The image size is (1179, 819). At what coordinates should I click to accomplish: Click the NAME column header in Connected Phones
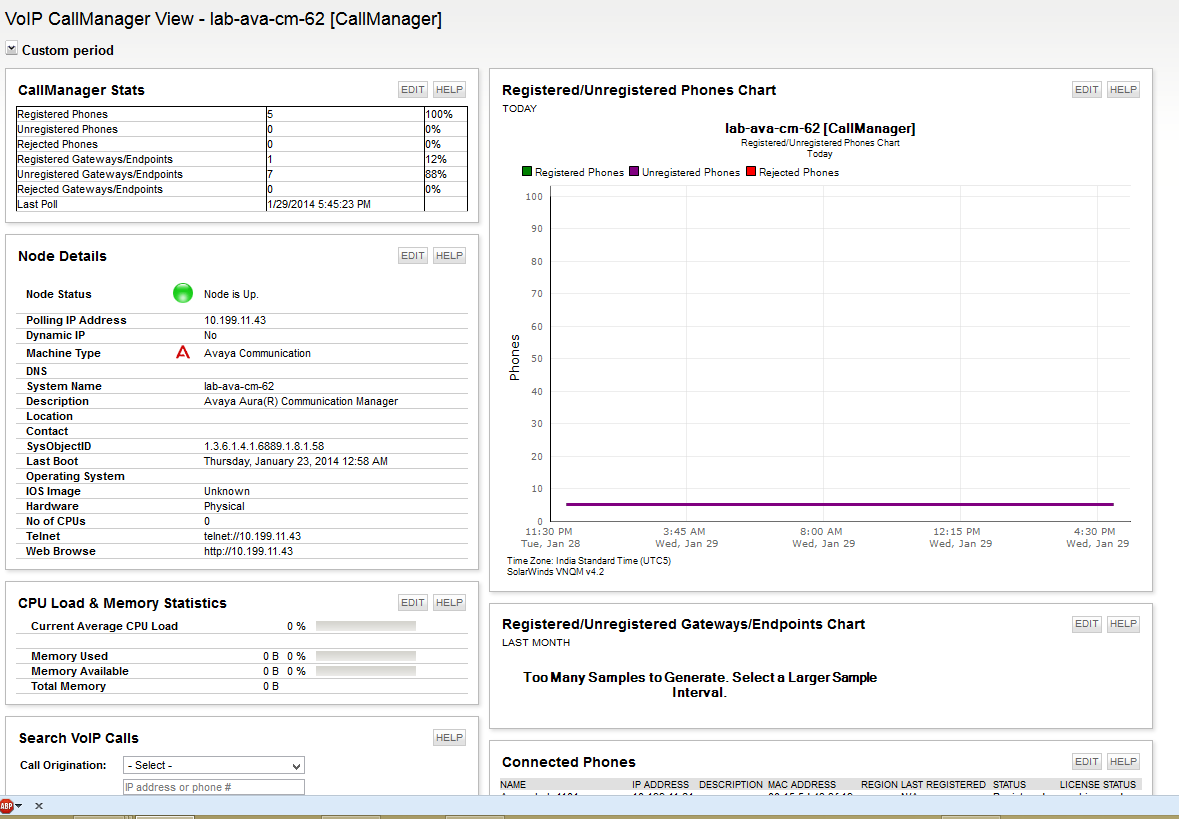(514, 784)
